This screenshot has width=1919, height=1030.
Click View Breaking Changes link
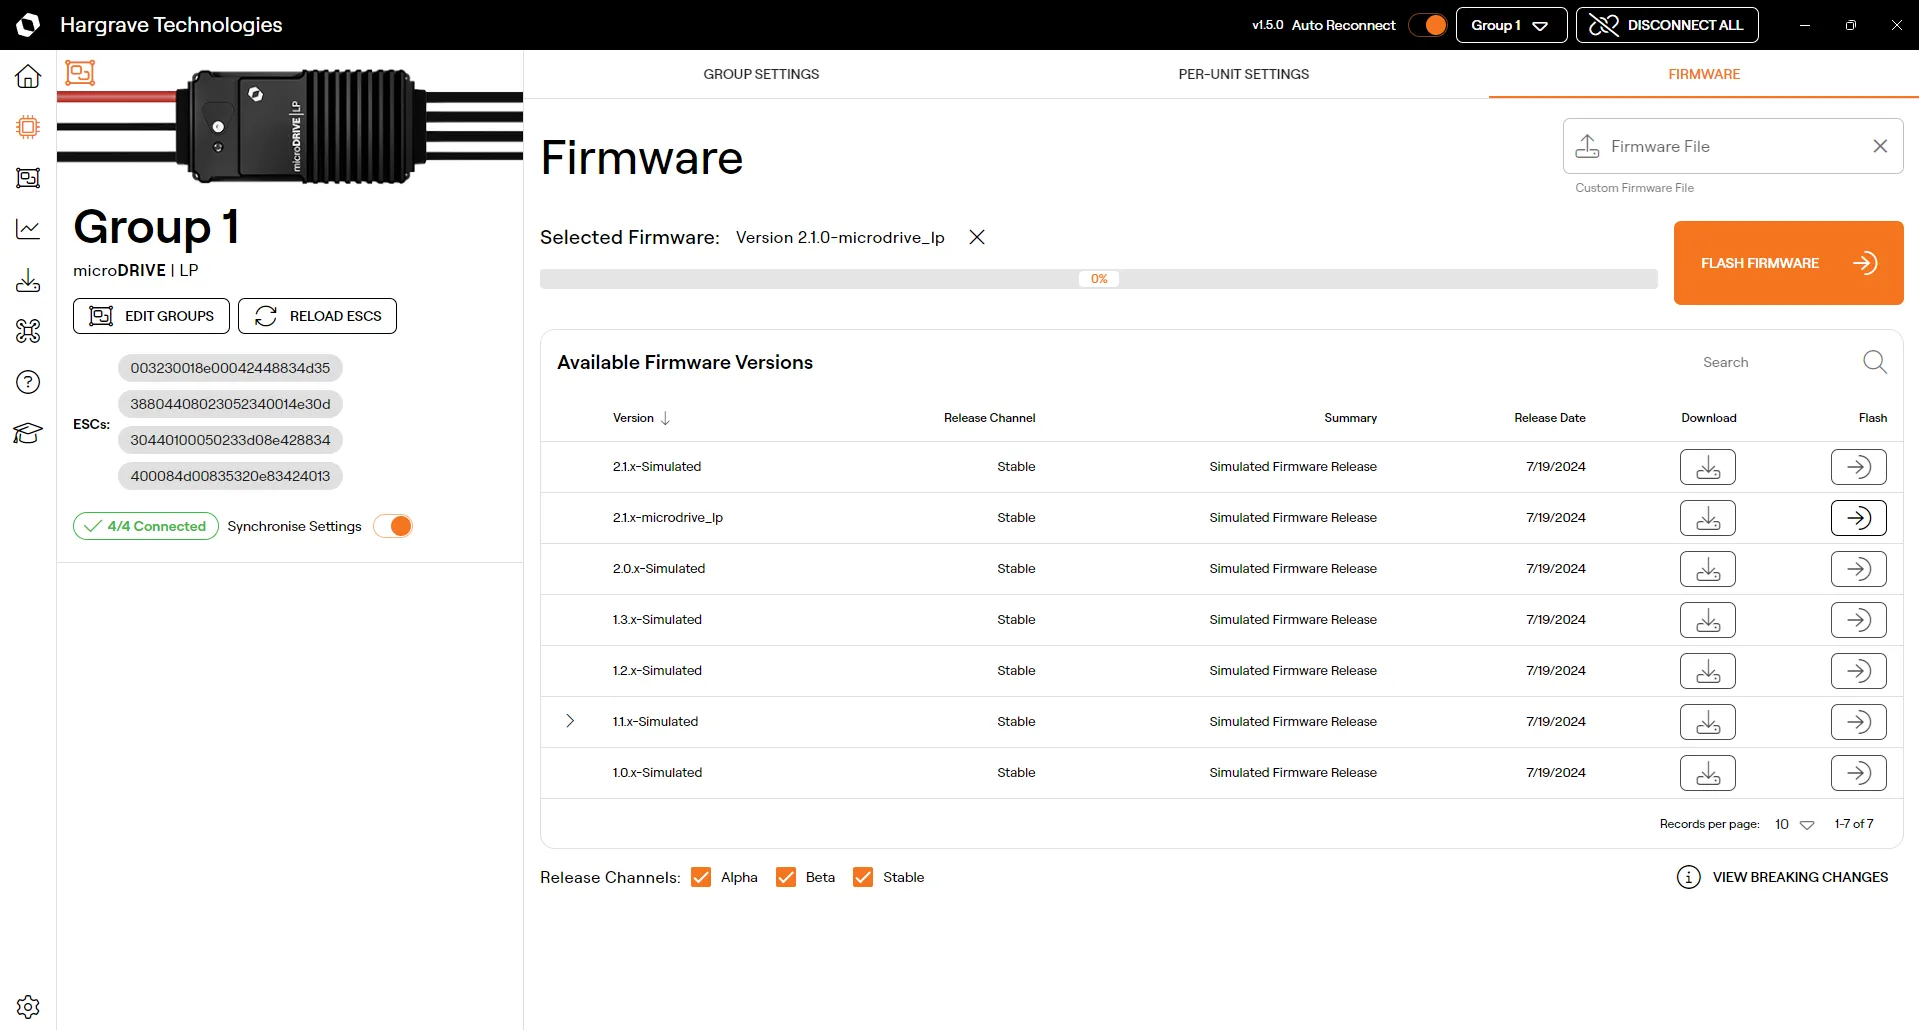(1782, 877)
